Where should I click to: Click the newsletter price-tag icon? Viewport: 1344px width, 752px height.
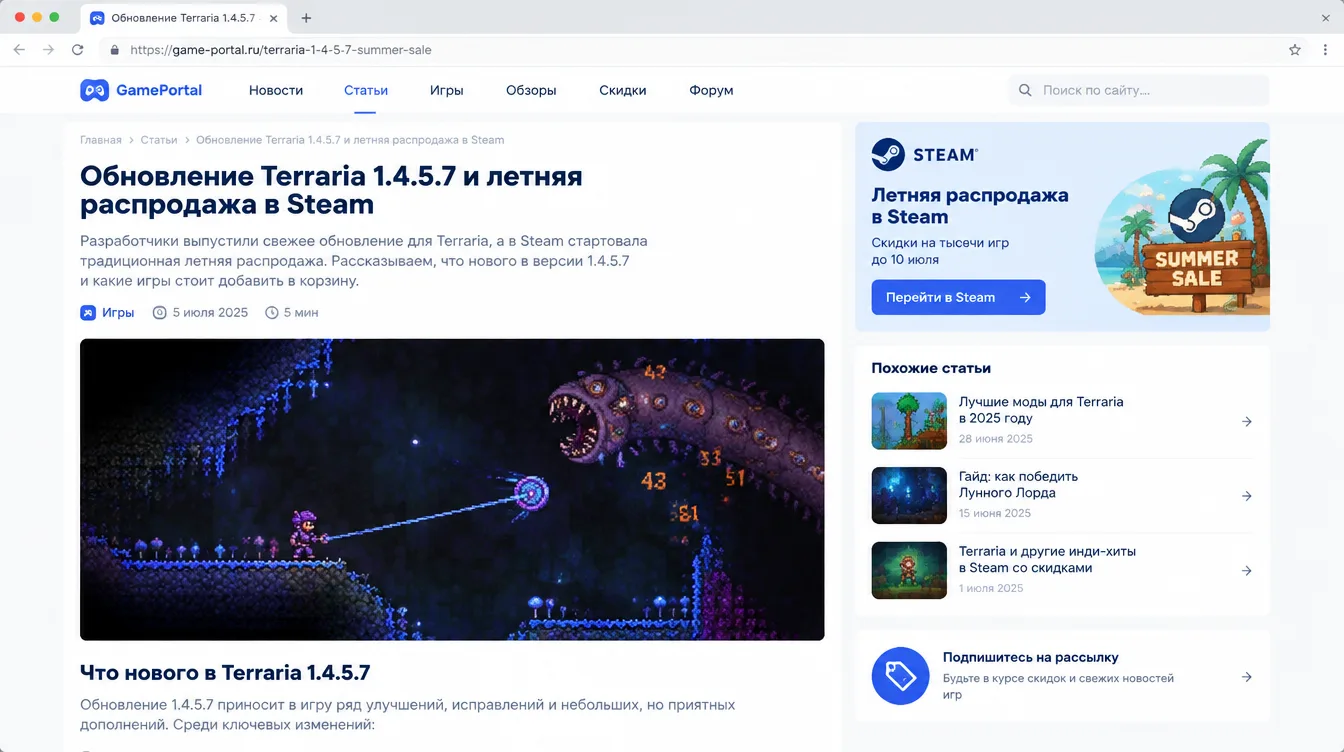coord(901,676)
